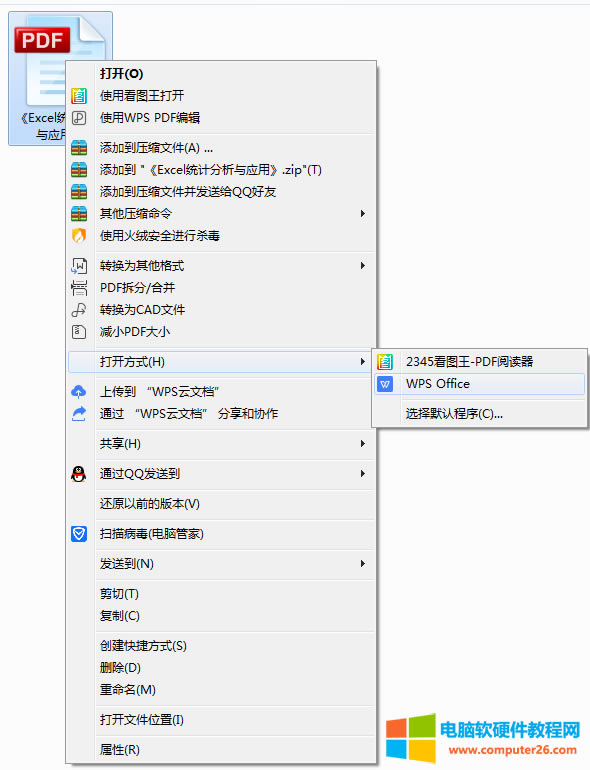Click the archive icon beside 添加到《Excel统计分析与应用》.zip
The image size is (590, 770).
coord(79,170)
